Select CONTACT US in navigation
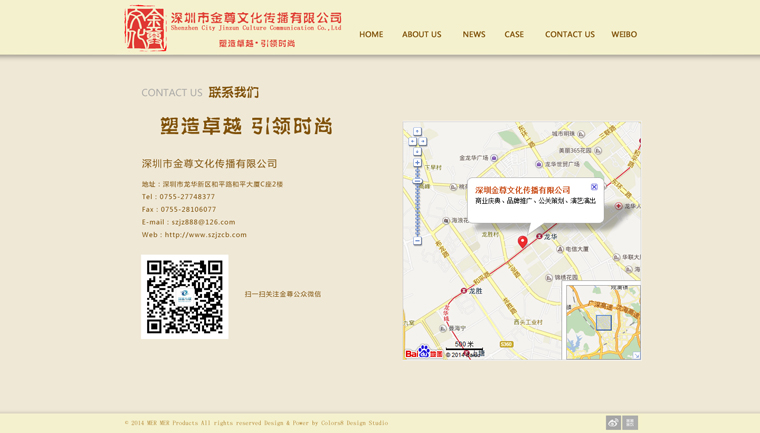 pyautogui.click(x=570, y=34)
